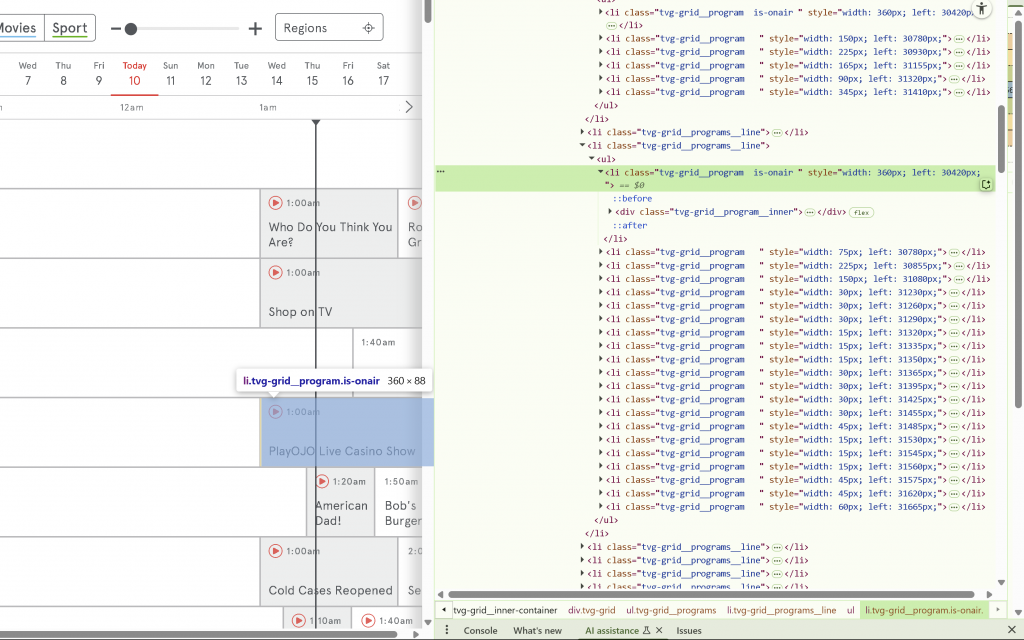Click the play icon beside the 1:40am listing
The image size is (1024, 640).
point(368,620)
